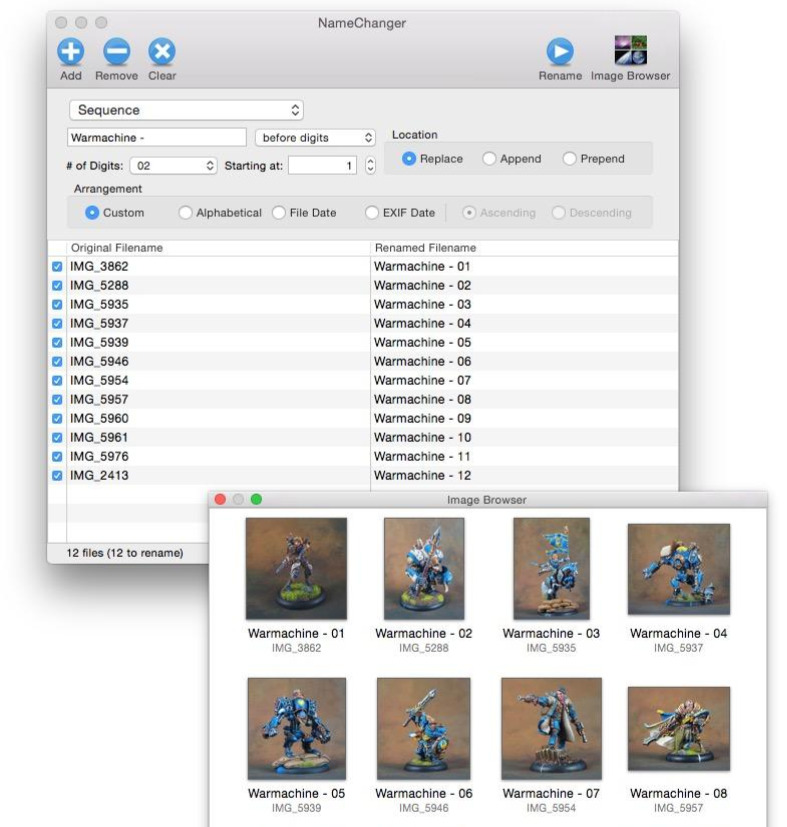The height and width of the screenshot is (827, 787).
Task: Click the Clear list toolbar icon
Action: pyautogui.click(x=162, y=52)
